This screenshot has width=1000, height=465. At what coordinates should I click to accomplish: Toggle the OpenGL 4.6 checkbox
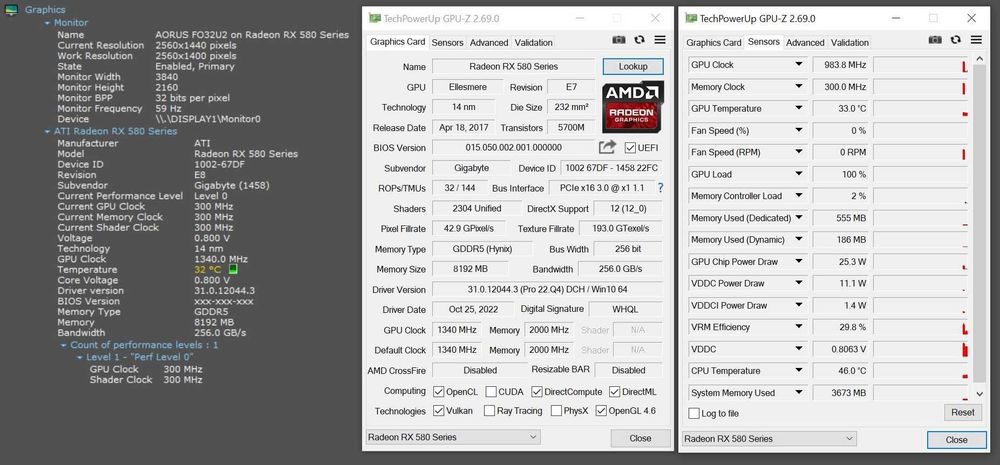pyautogui.click(x=601, y=411)
